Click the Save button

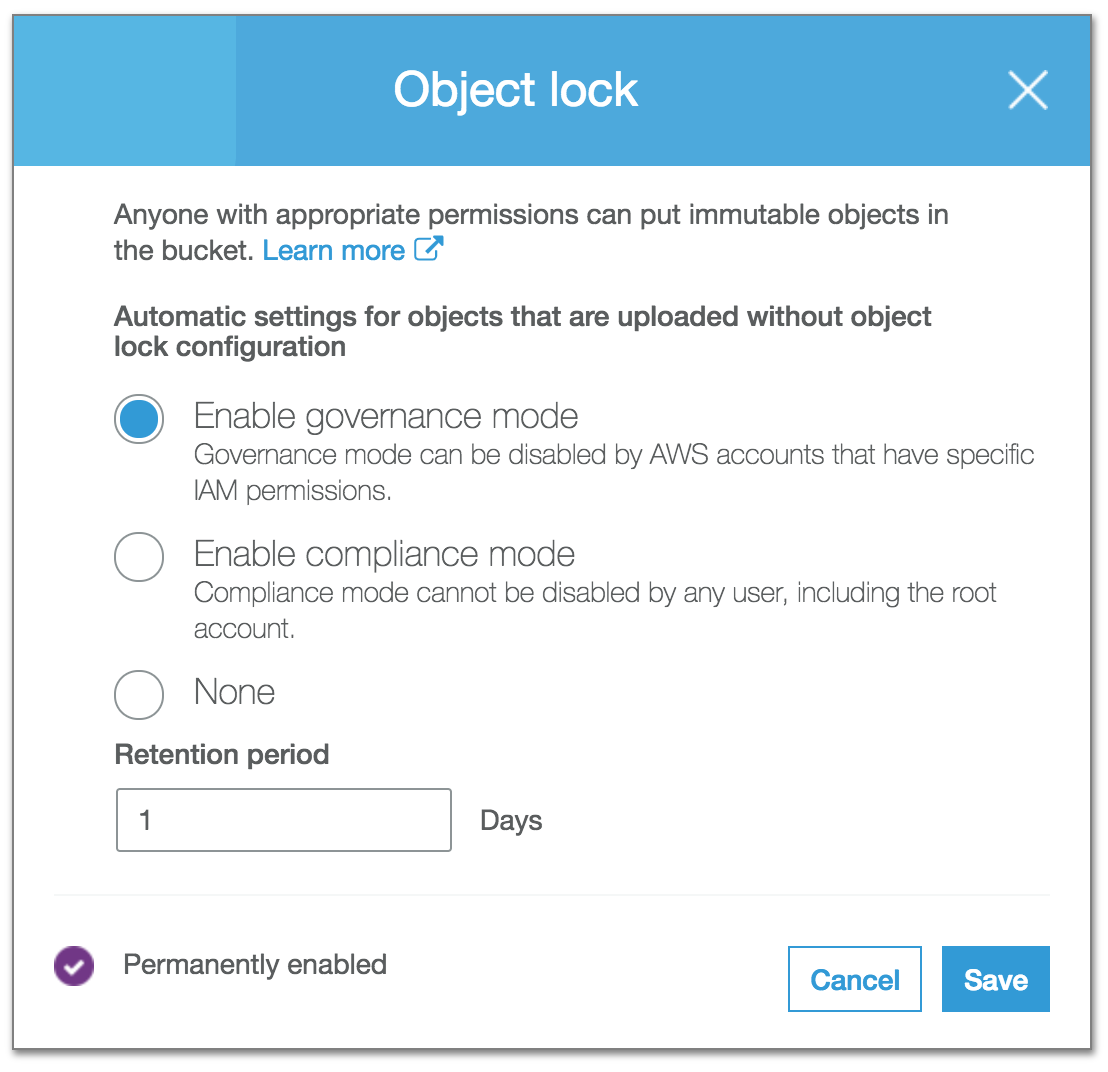point(995,979)
